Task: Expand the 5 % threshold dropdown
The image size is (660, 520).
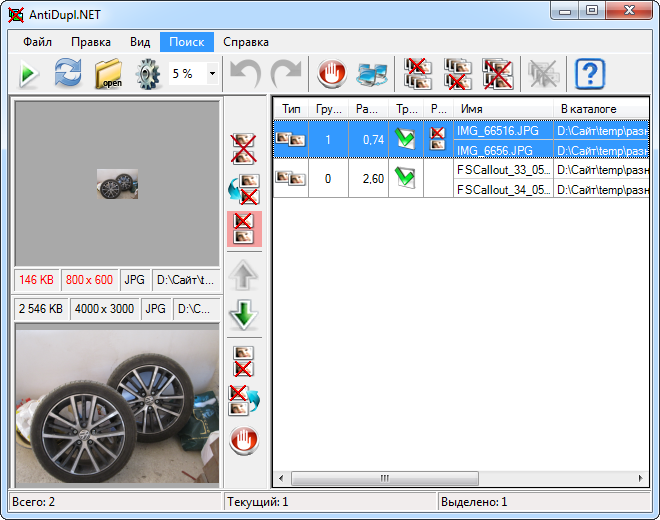Action: pyautogui.click(x=212, y=74)
